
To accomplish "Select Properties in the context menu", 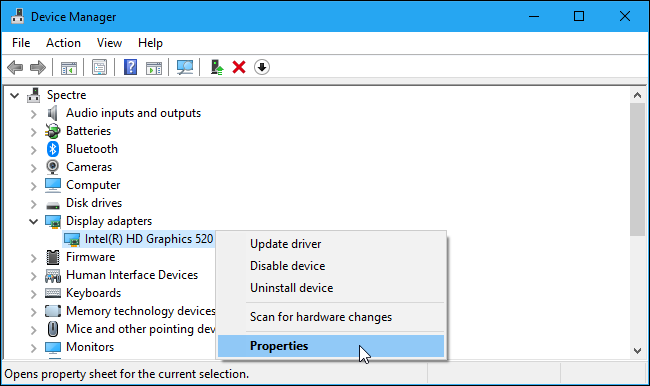I will click(331, 346).
